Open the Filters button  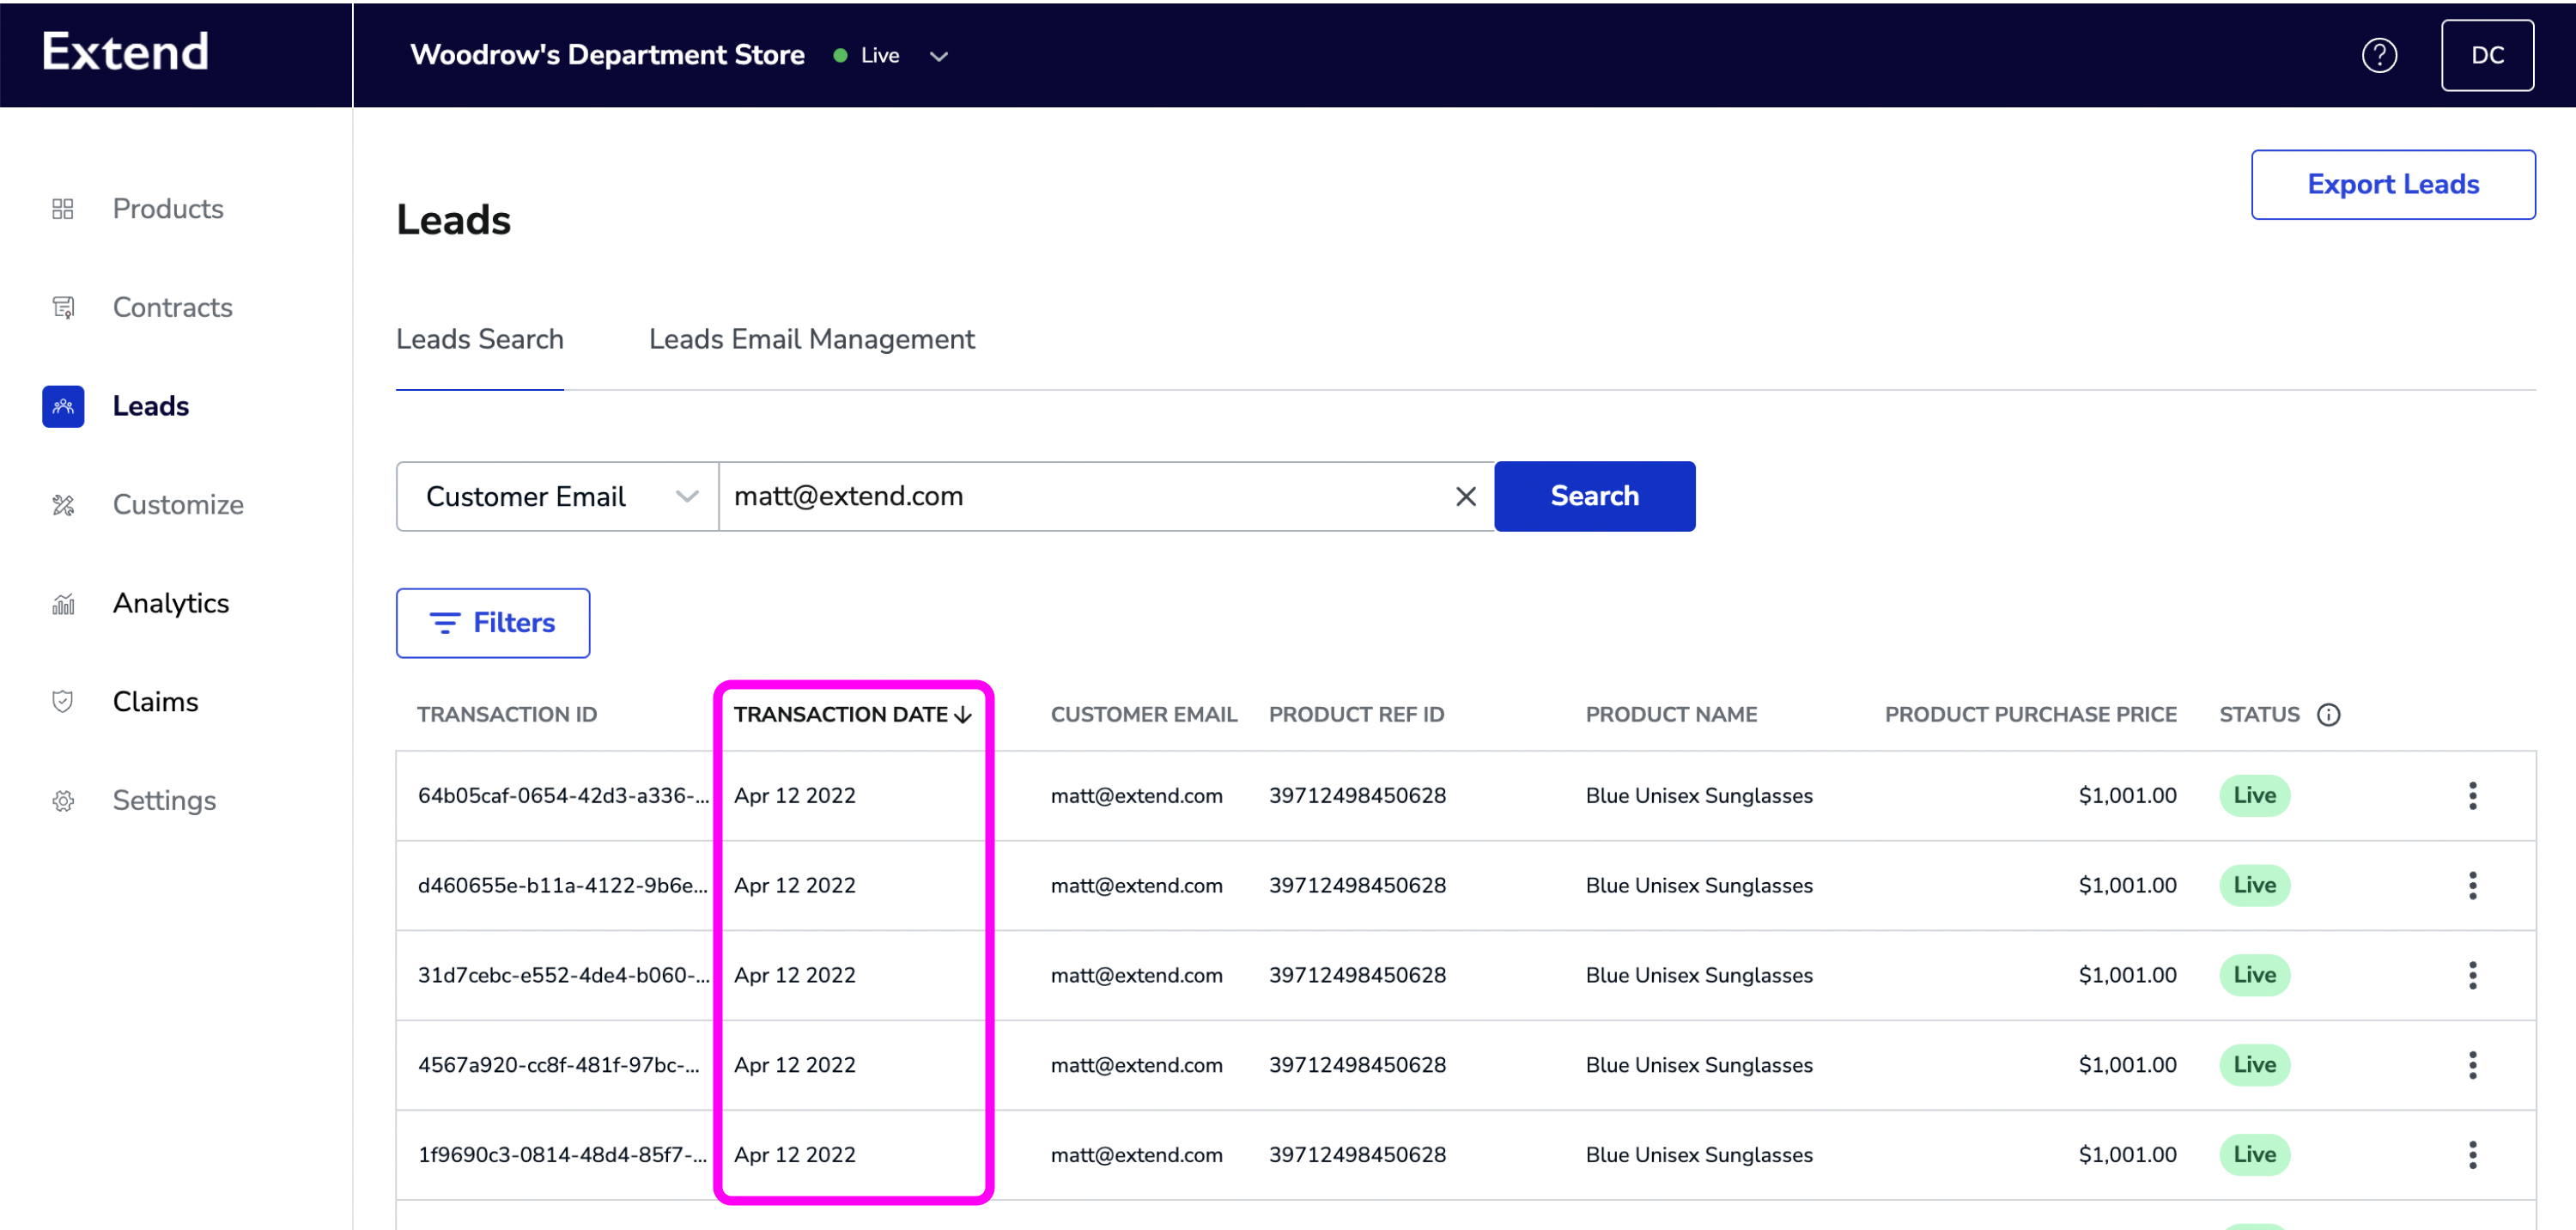[493, 623]
